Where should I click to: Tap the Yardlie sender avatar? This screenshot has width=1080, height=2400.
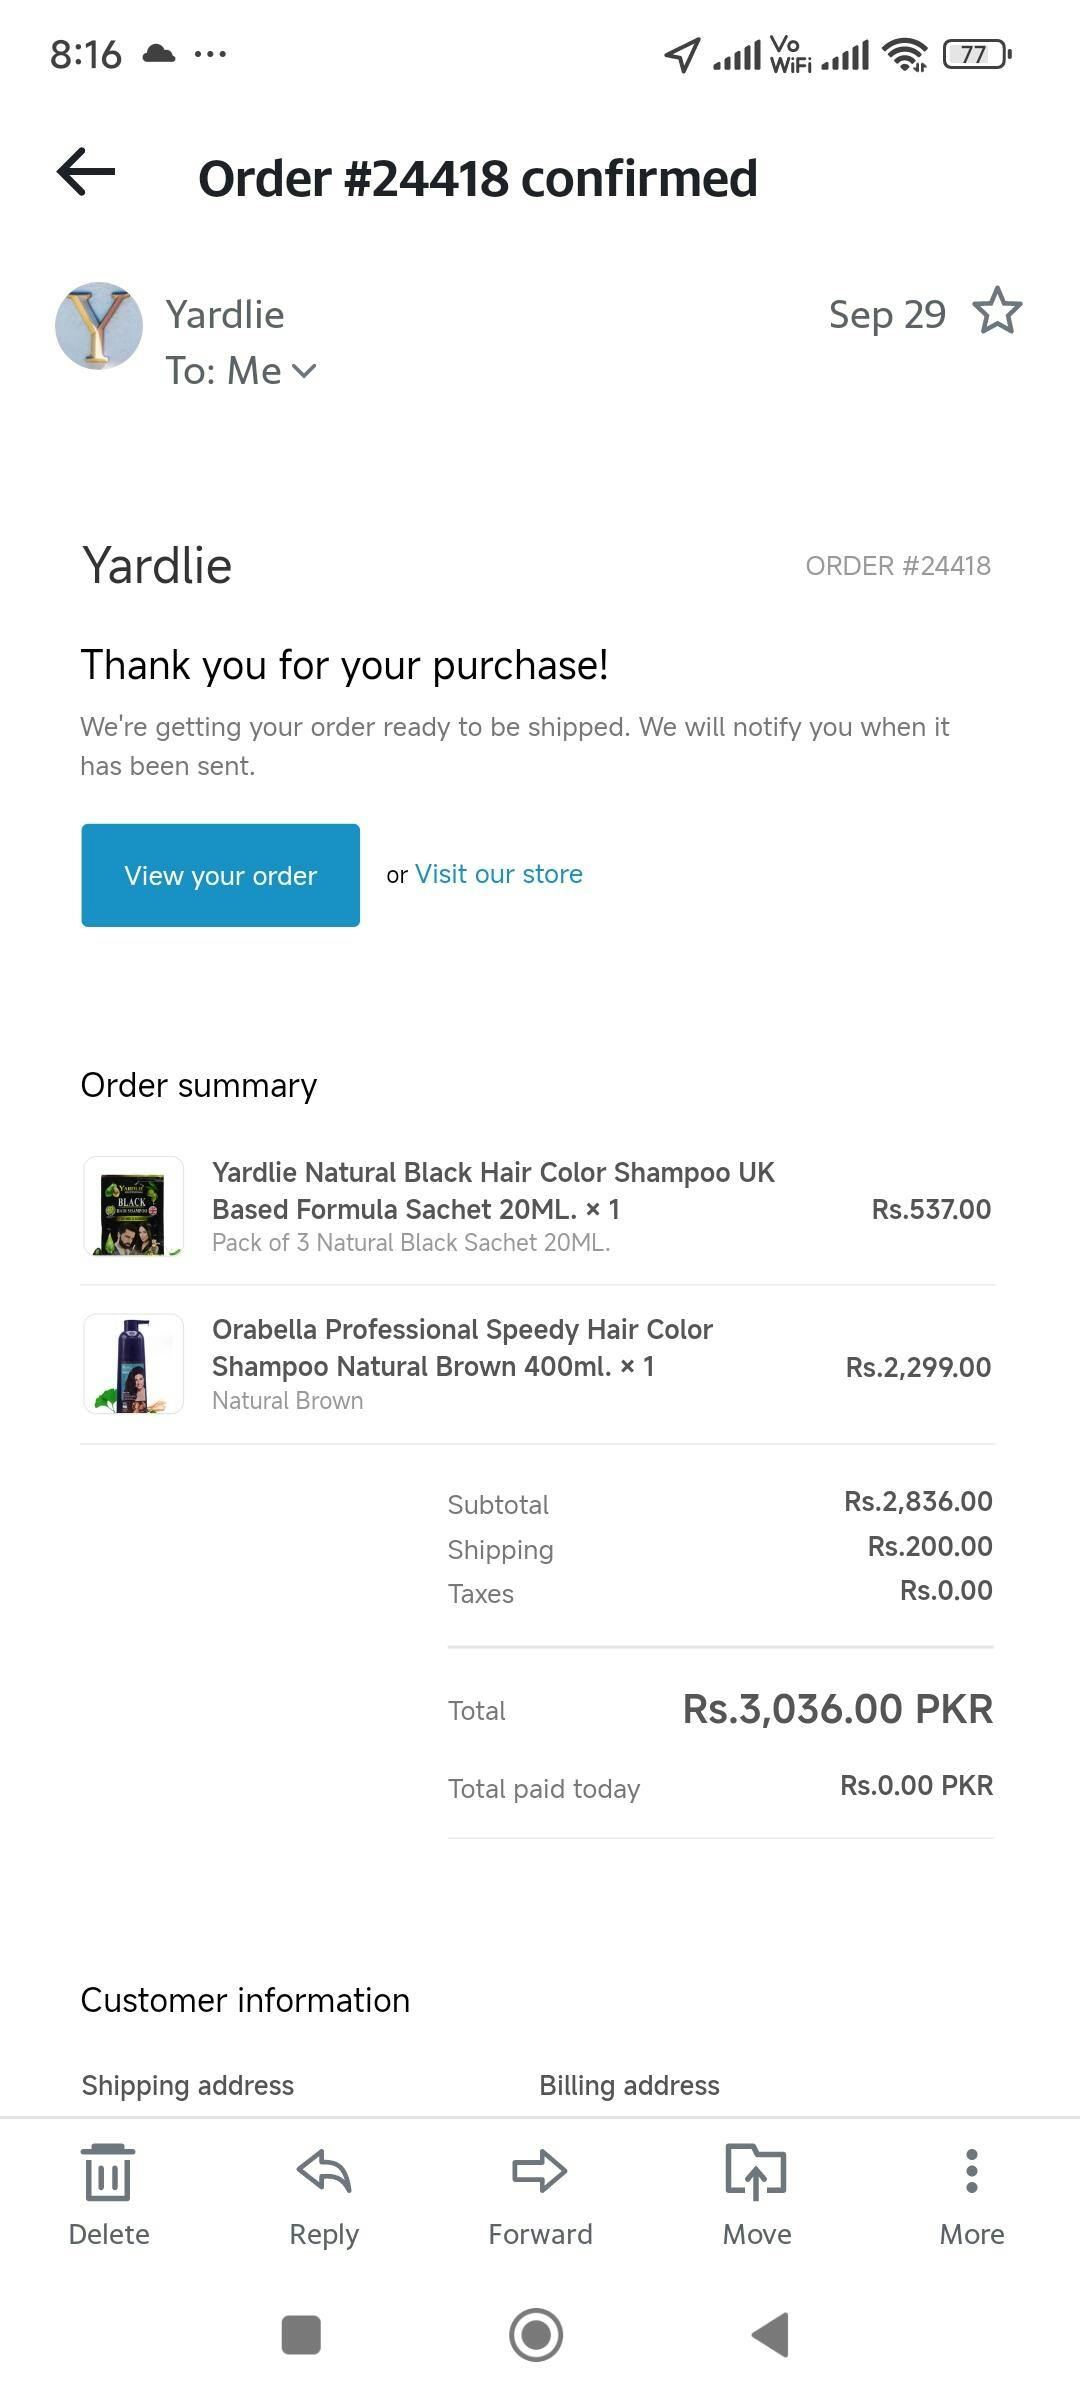pyautogui.click(x=98, y=326)
